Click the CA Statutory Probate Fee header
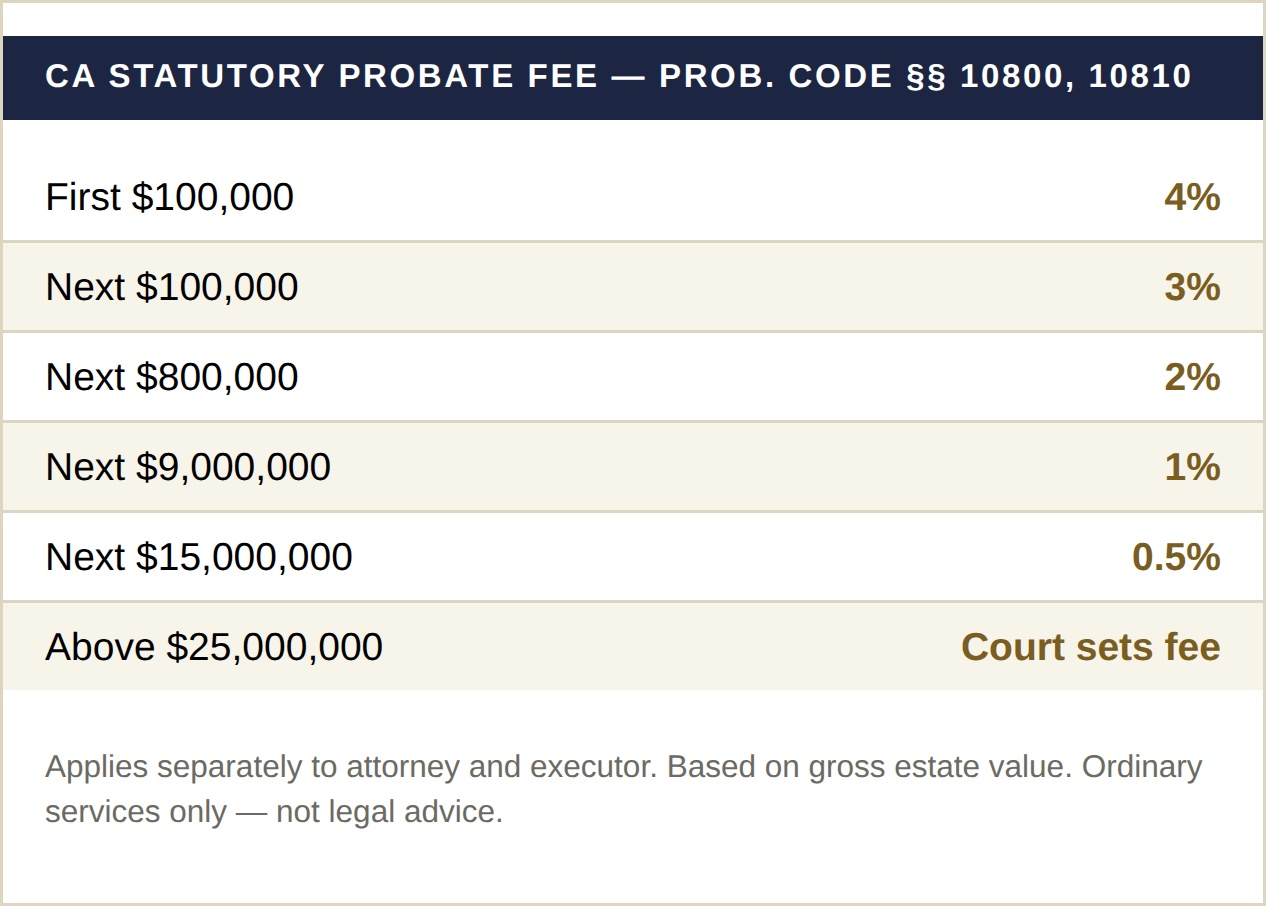Viewport: 1266px width, 906px height. 632,77
